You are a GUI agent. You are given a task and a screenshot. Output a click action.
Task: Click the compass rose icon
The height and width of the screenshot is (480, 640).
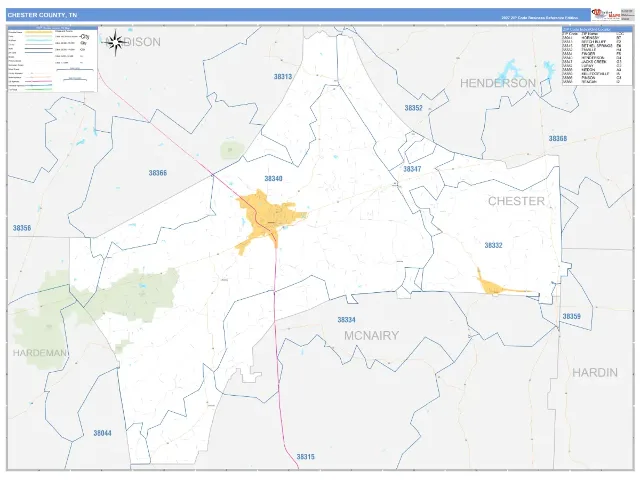(116, 42)
